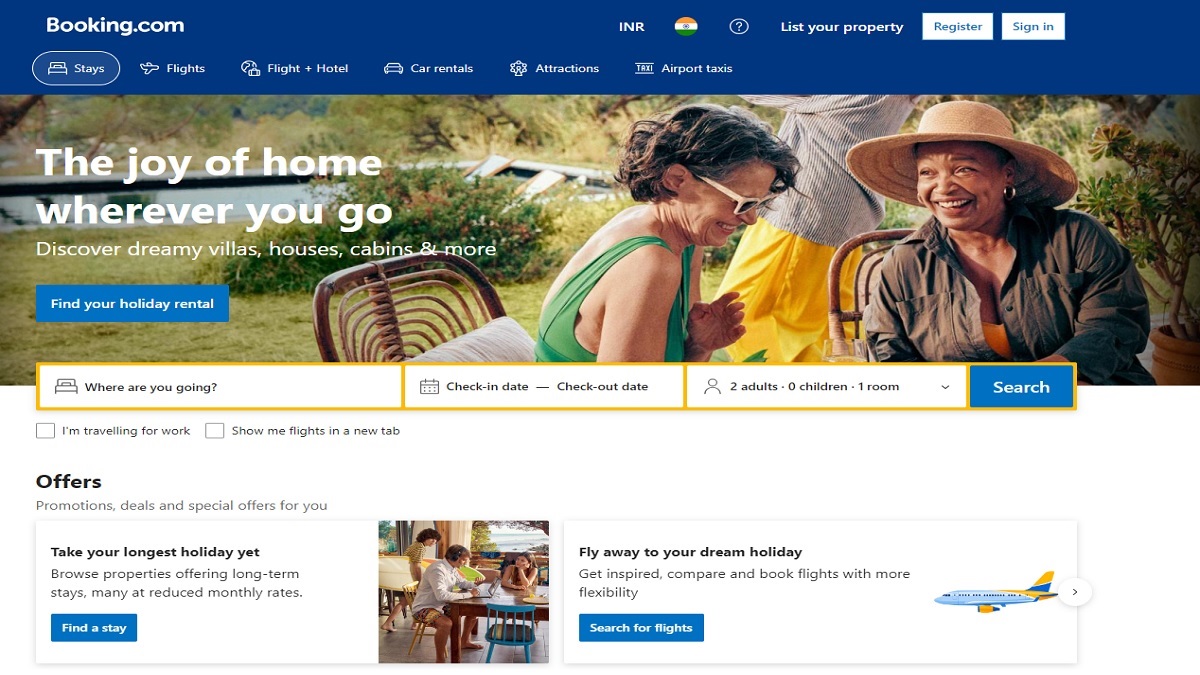Image resolution: width=1200 pixels, height=675 pixels.
Task: Click the bed icon in destination field
Action: tap(66, 387)
